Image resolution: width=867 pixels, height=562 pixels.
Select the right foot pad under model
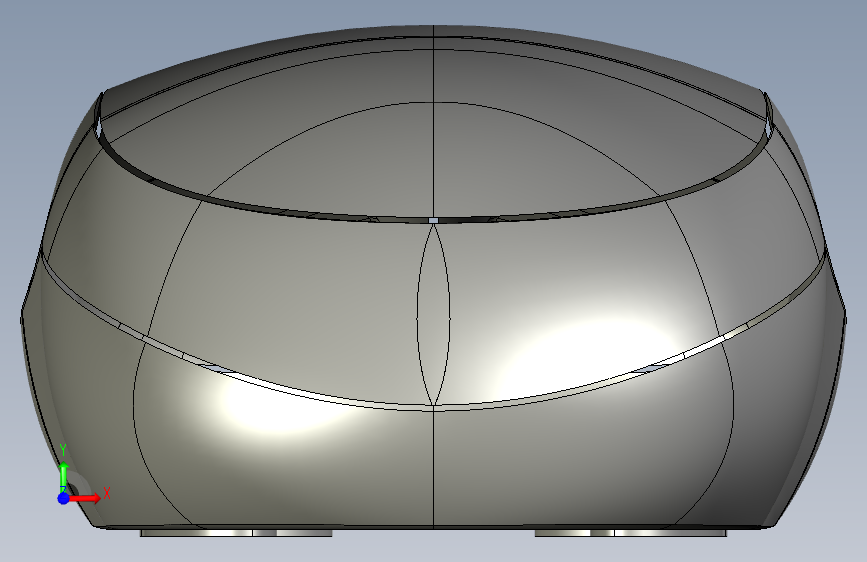[631, 533]
